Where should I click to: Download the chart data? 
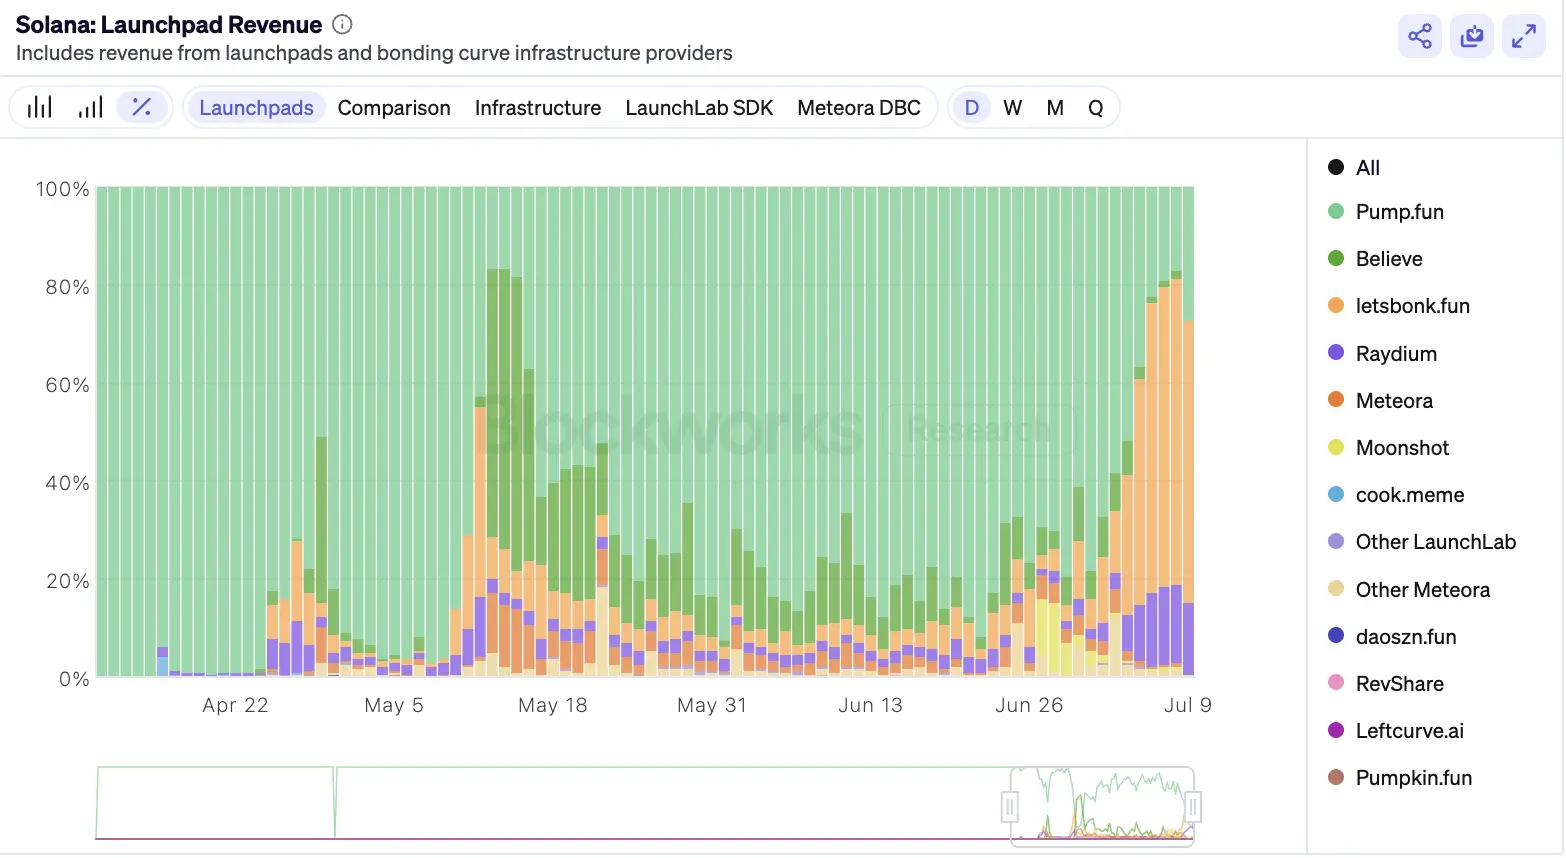1471,37
